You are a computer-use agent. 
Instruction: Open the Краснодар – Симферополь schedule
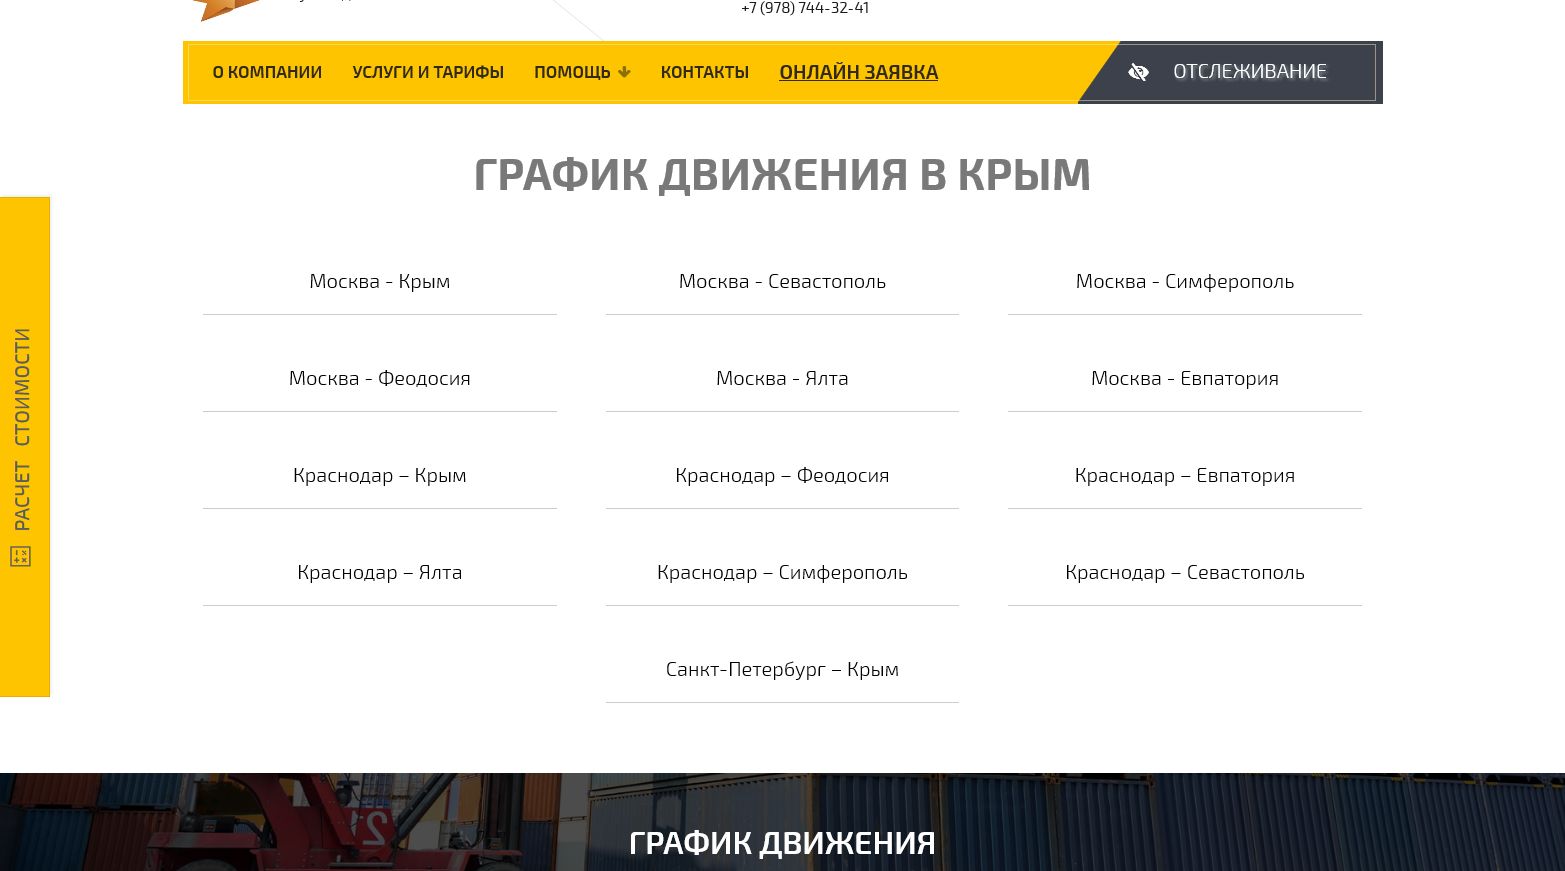[x=782, y=572]
